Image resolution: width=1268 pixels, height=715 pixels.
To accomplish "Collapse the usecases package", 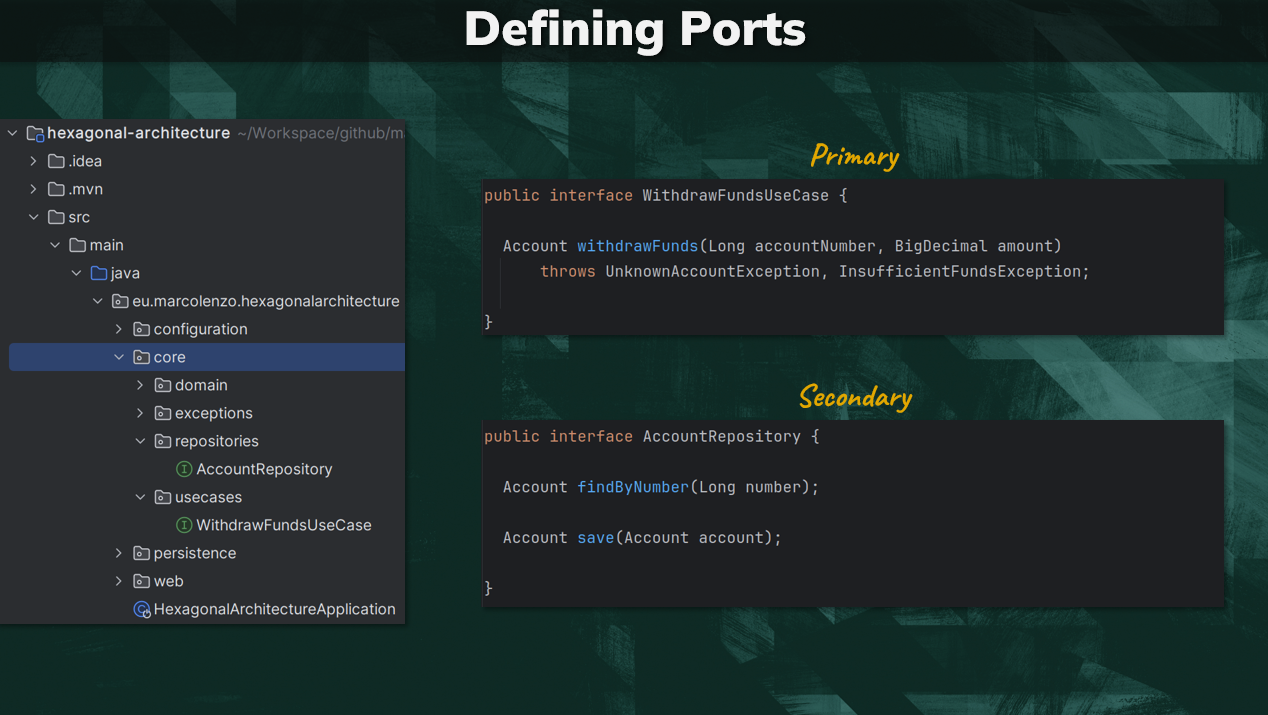I will point(139,496).
